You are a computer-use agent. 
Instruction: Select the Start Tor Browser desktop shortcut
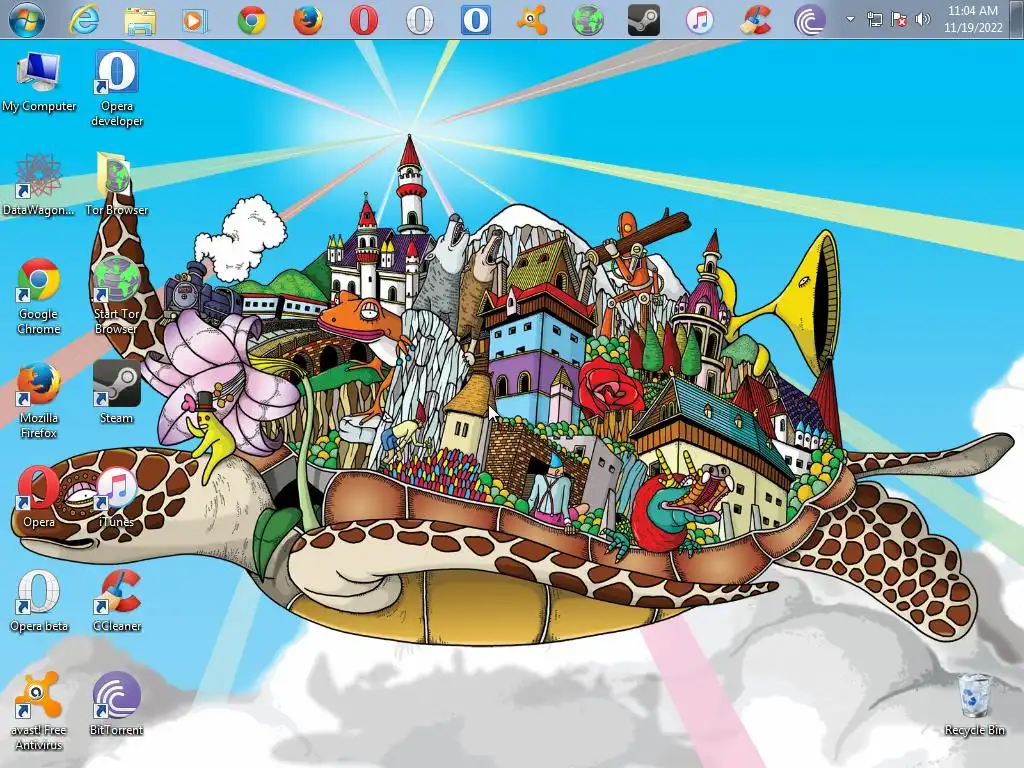116,296
